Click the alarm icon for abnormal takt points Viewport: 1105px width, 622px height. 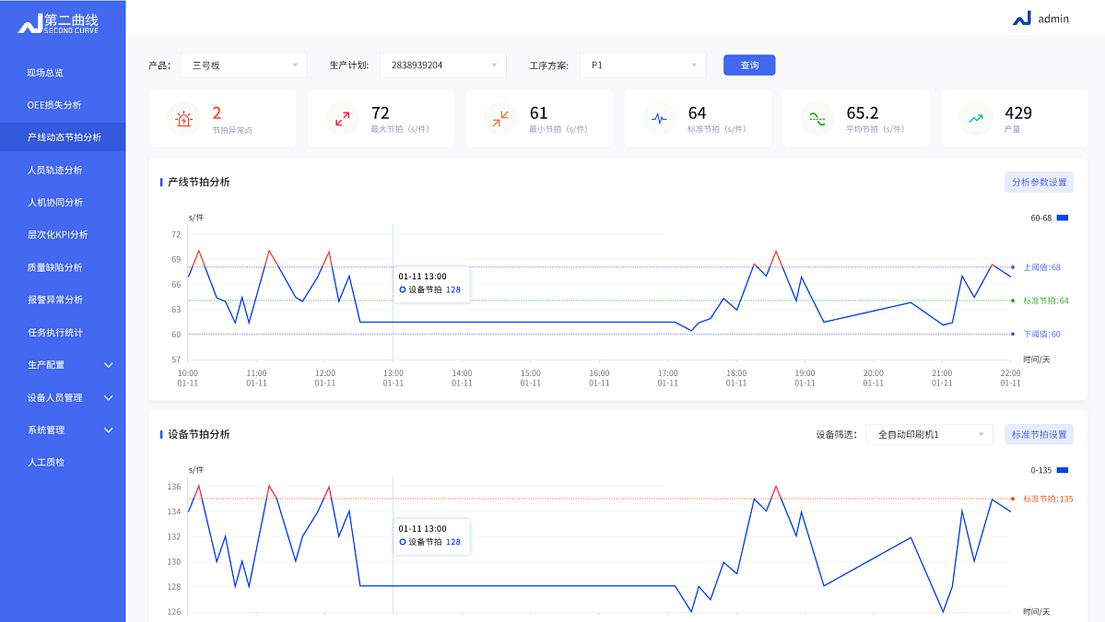pyautogui.click(x=183, y=119)
